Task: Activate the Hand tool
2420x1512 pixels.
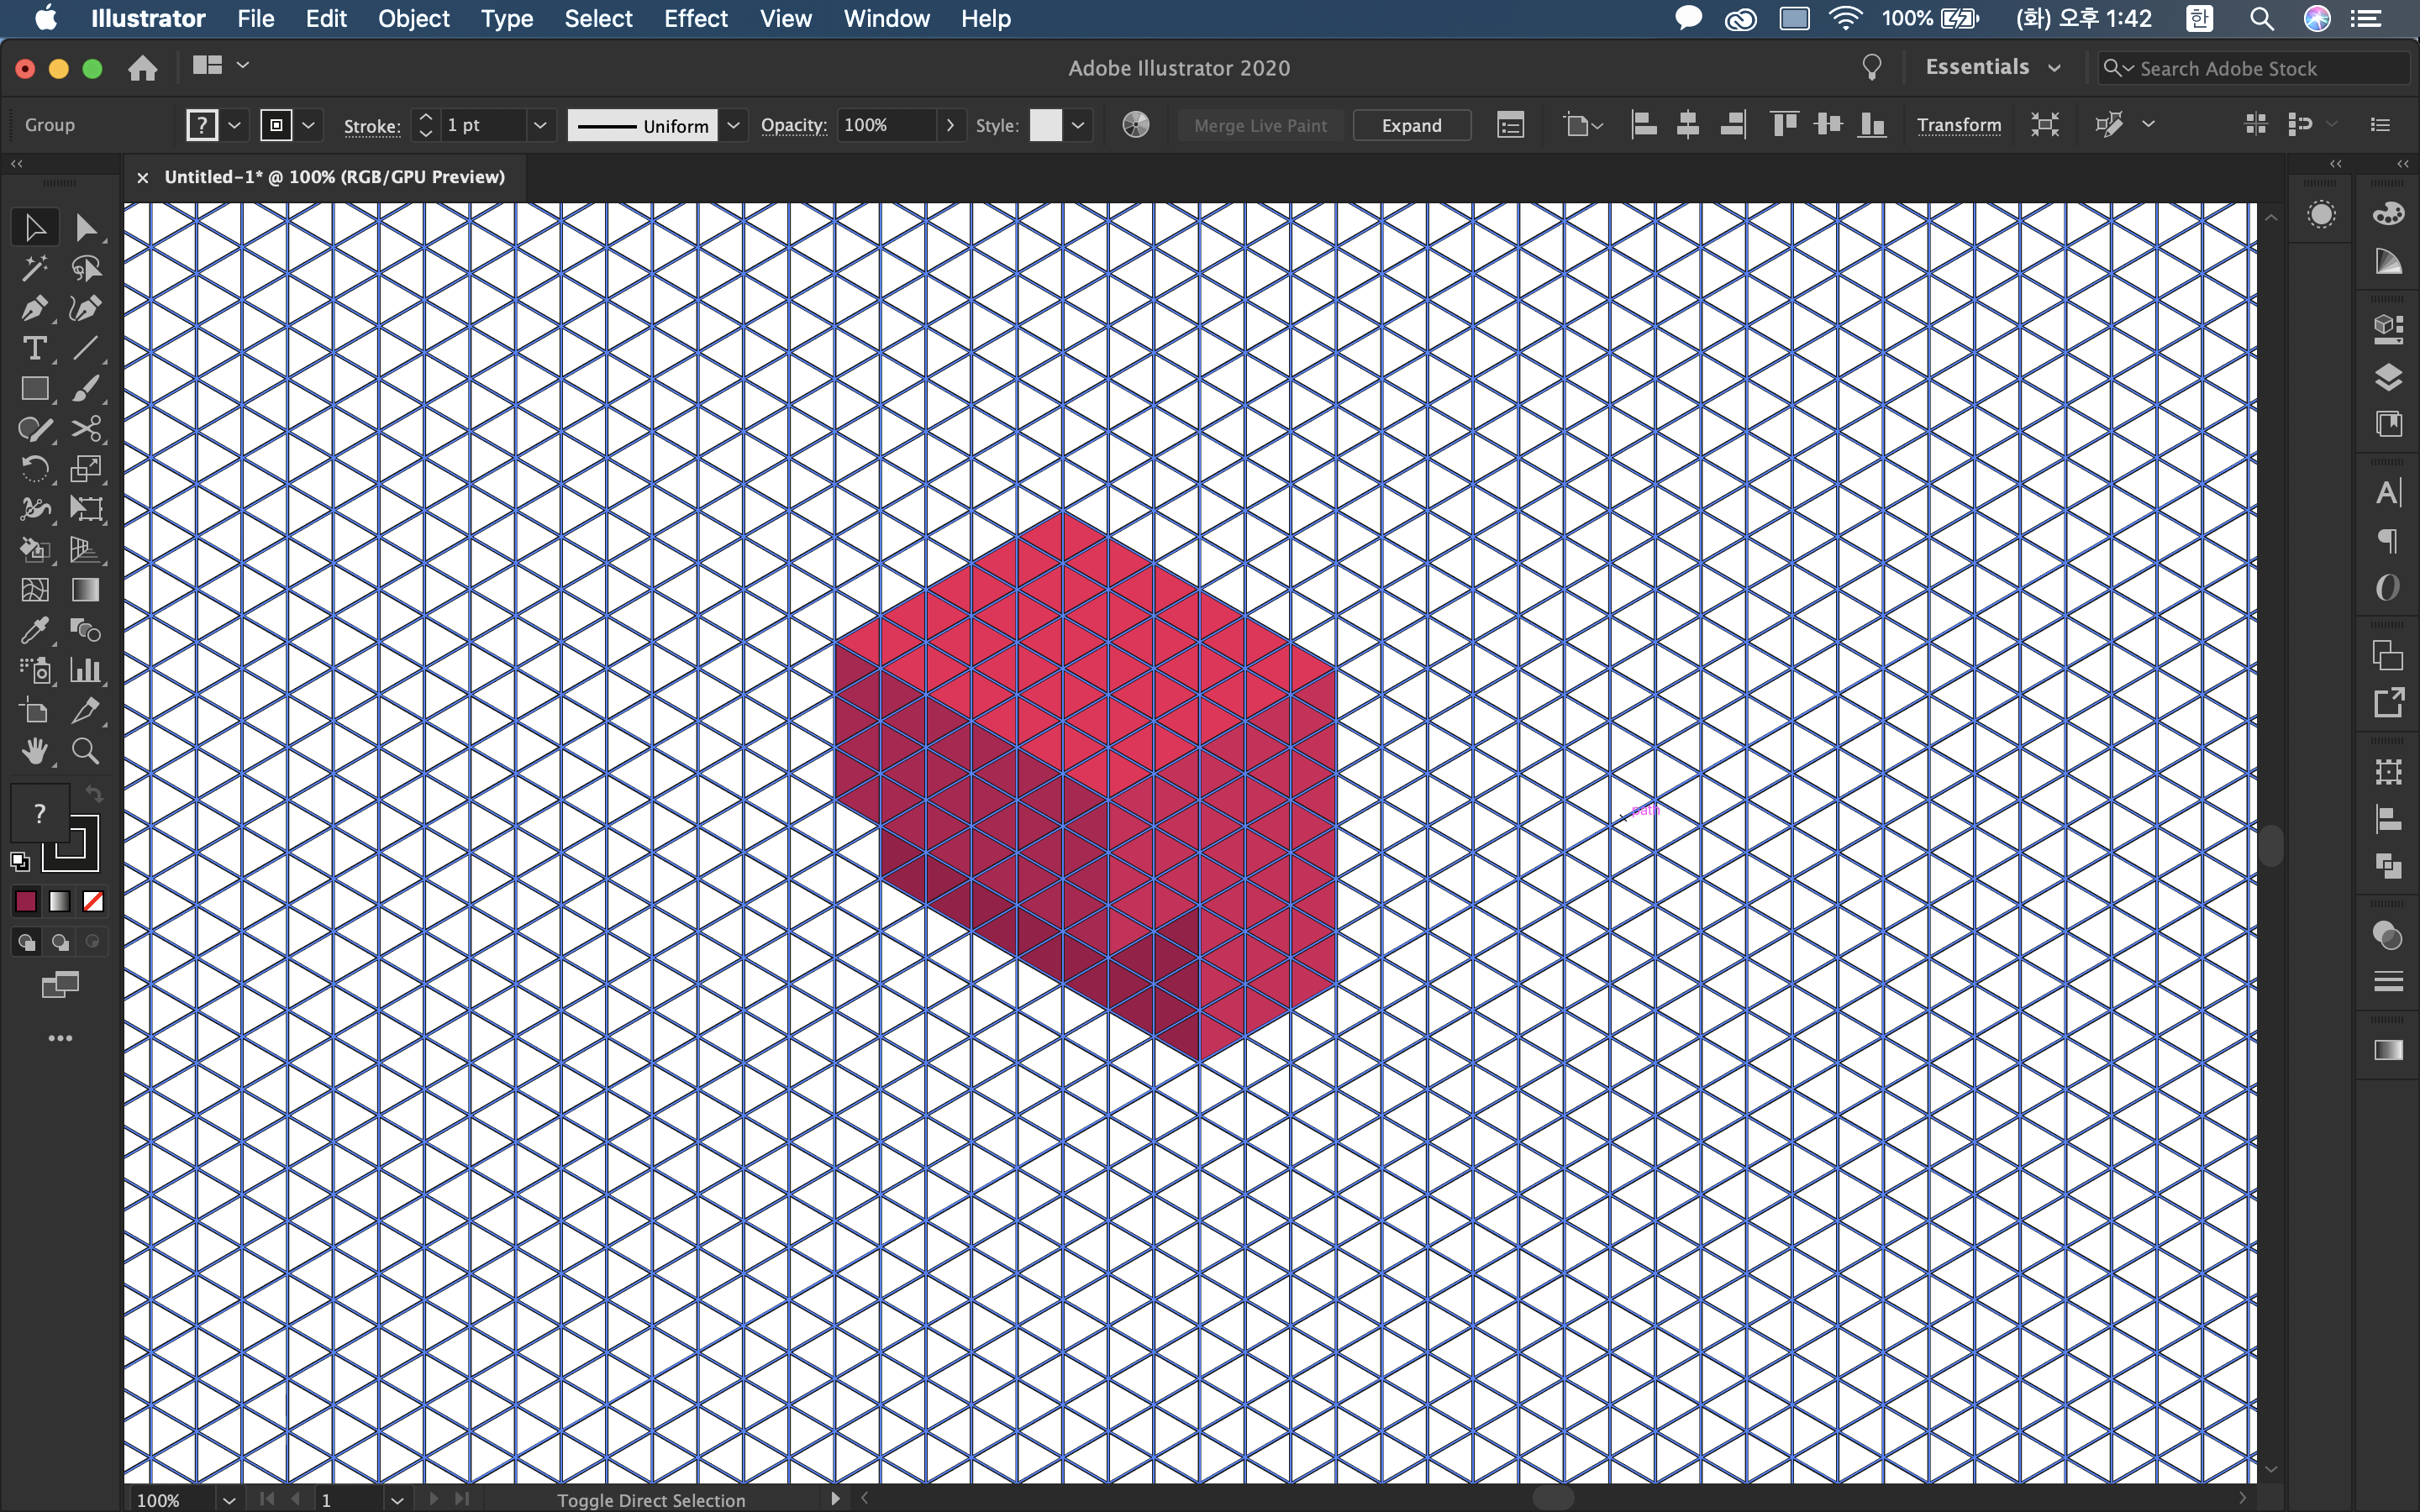Action: [34, 751]
